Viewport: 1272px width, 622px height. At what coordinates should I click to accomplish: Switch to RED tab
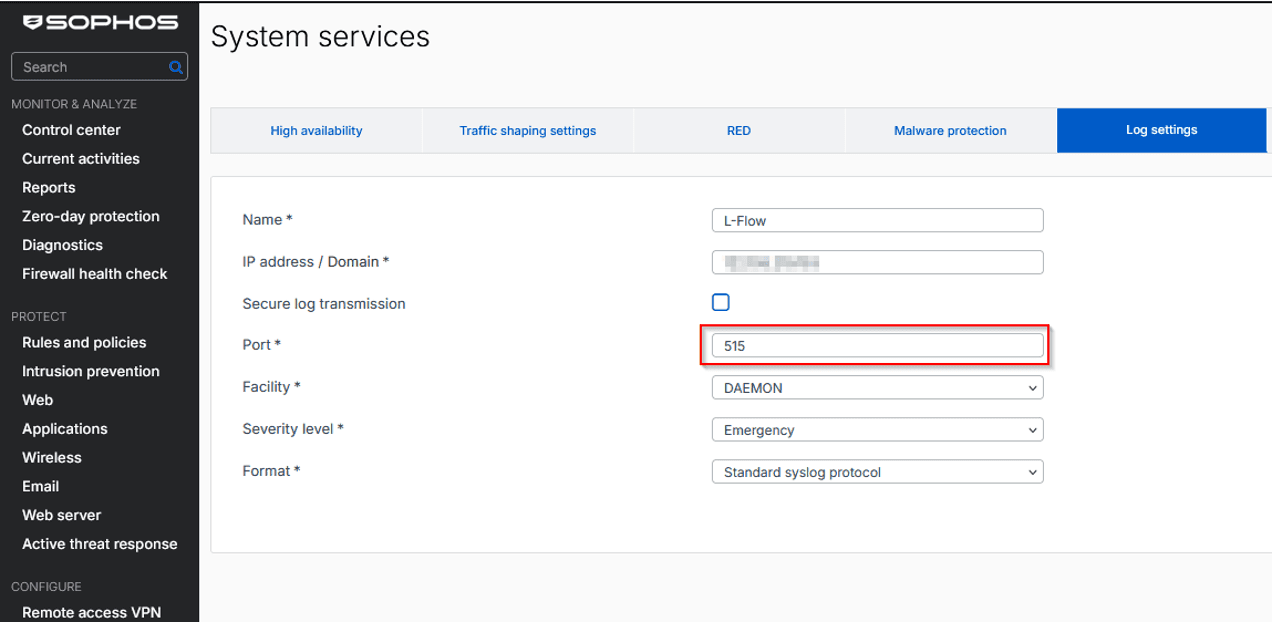[739, 131]
